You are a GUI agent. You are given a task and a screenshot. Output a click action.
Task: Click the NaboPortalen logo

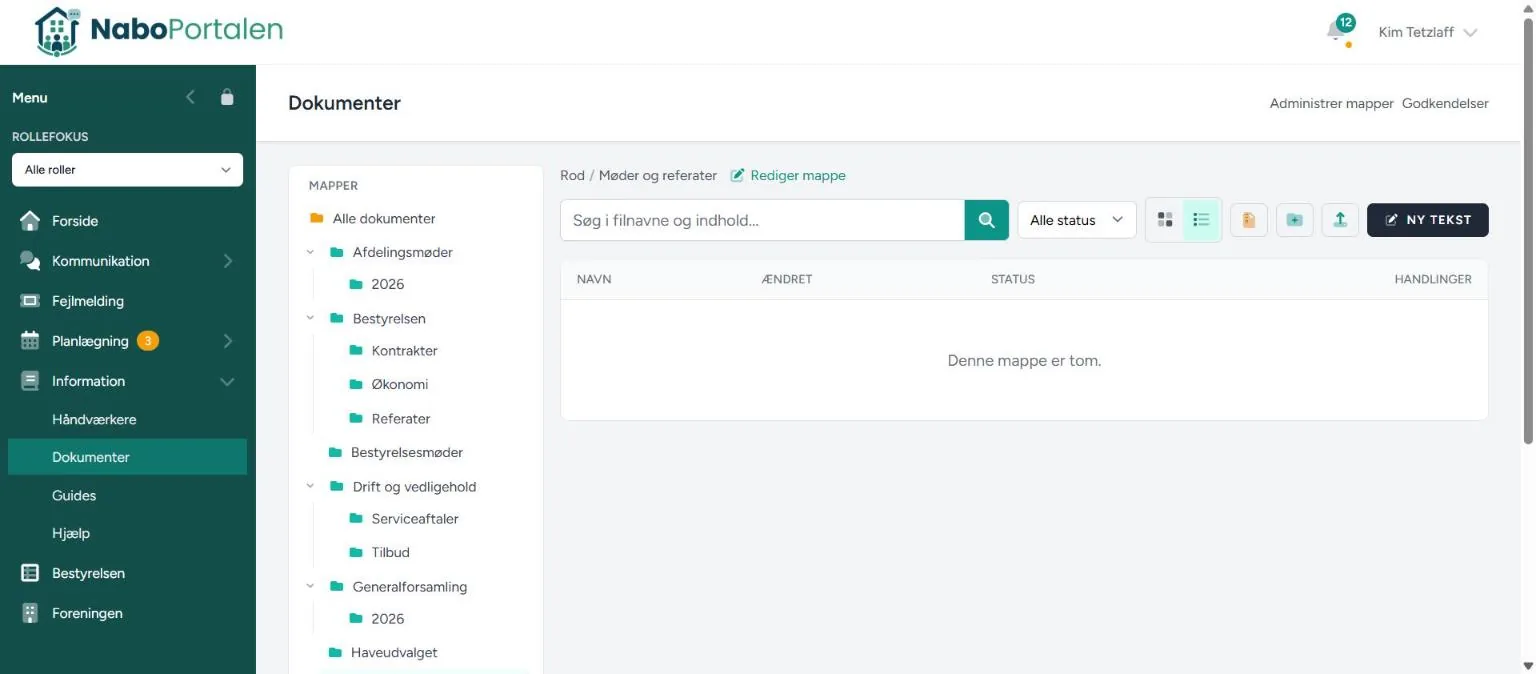point(159,31)
